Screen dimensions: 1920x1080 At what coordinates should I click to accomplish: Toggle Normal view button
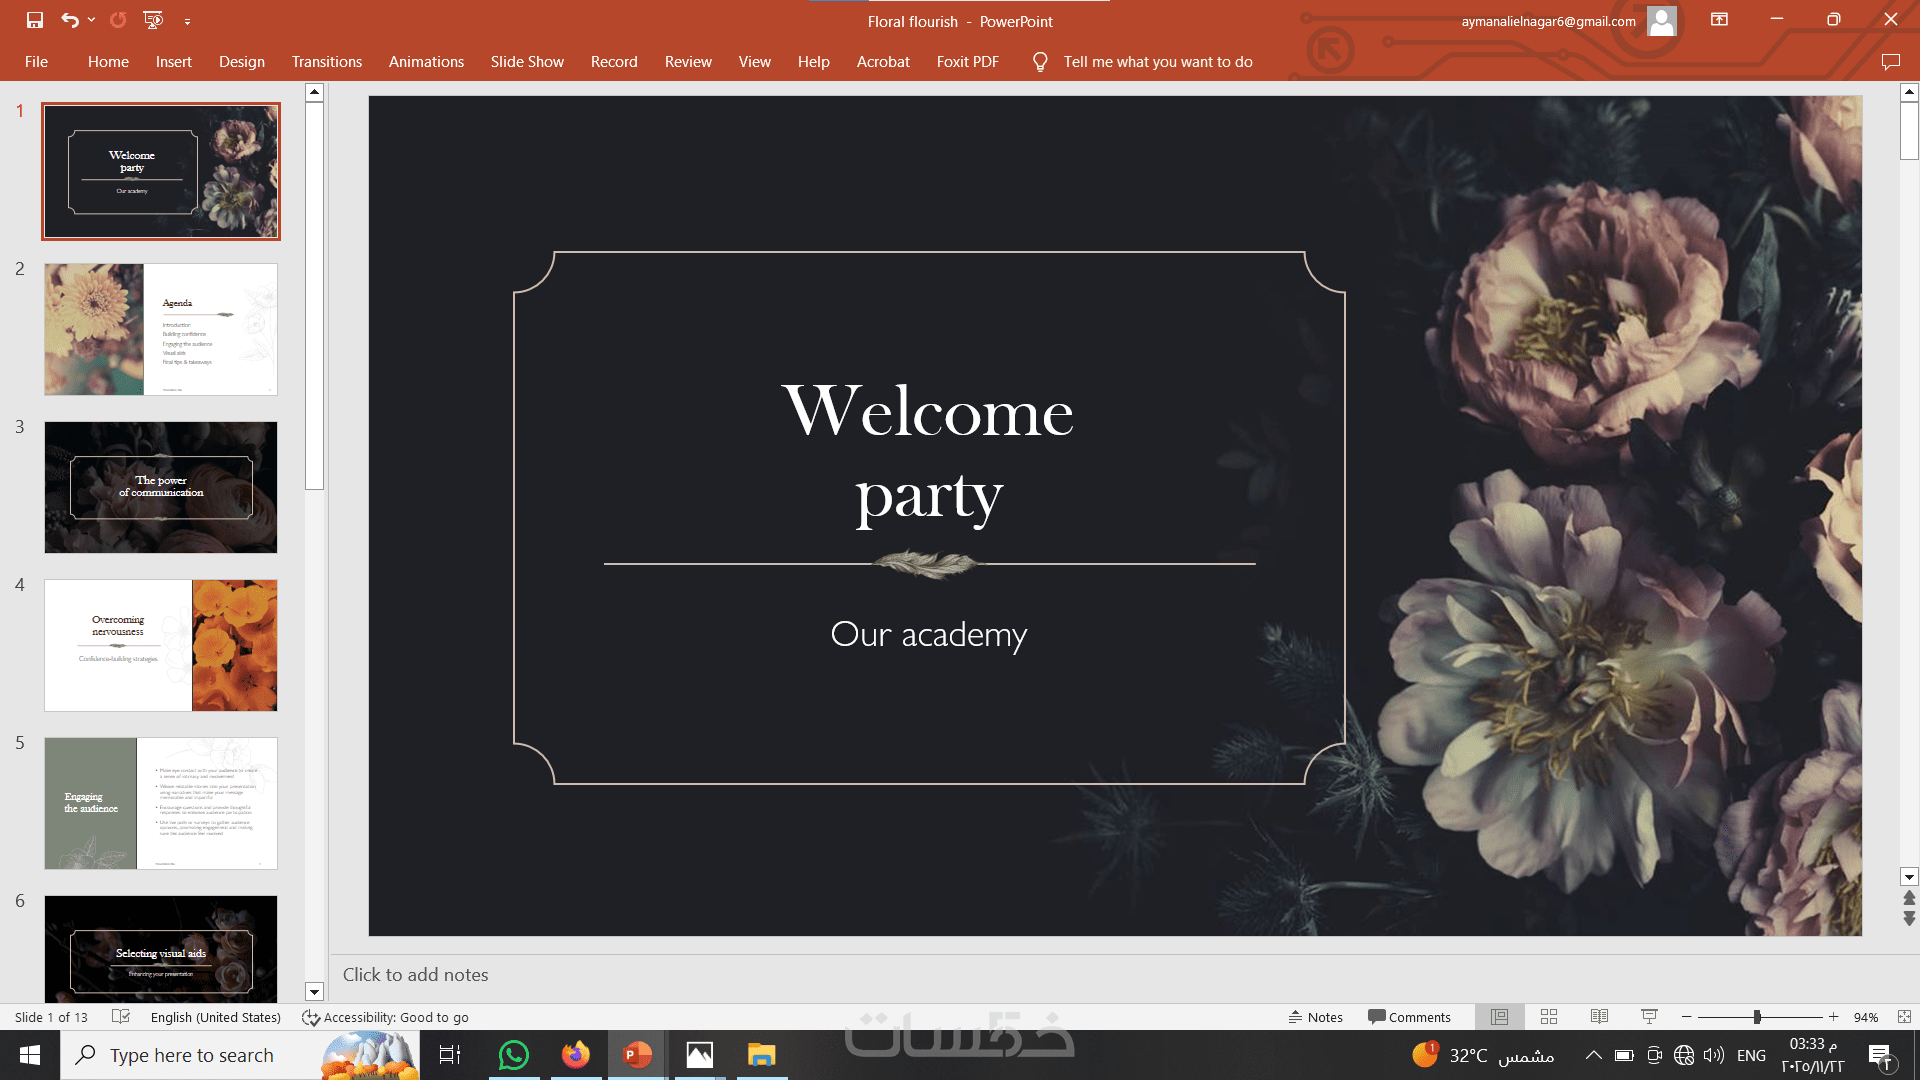tap(1499, 1017)
